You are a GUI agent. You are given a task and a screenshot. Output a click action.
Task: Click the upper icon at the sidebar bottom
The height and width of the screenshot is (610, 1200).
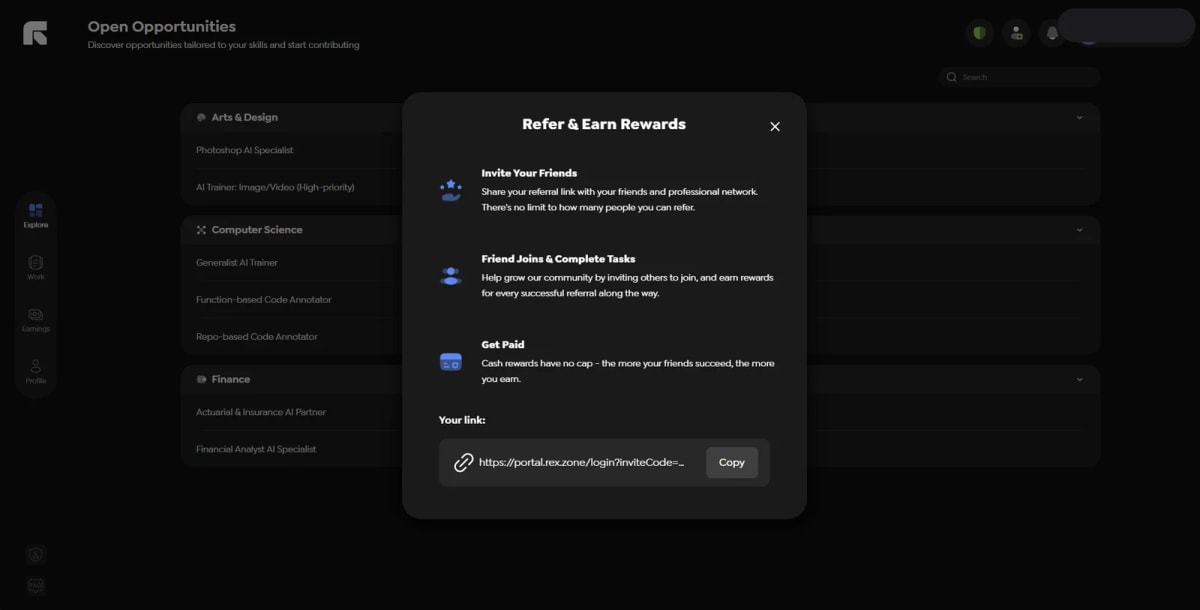[36, 554]
